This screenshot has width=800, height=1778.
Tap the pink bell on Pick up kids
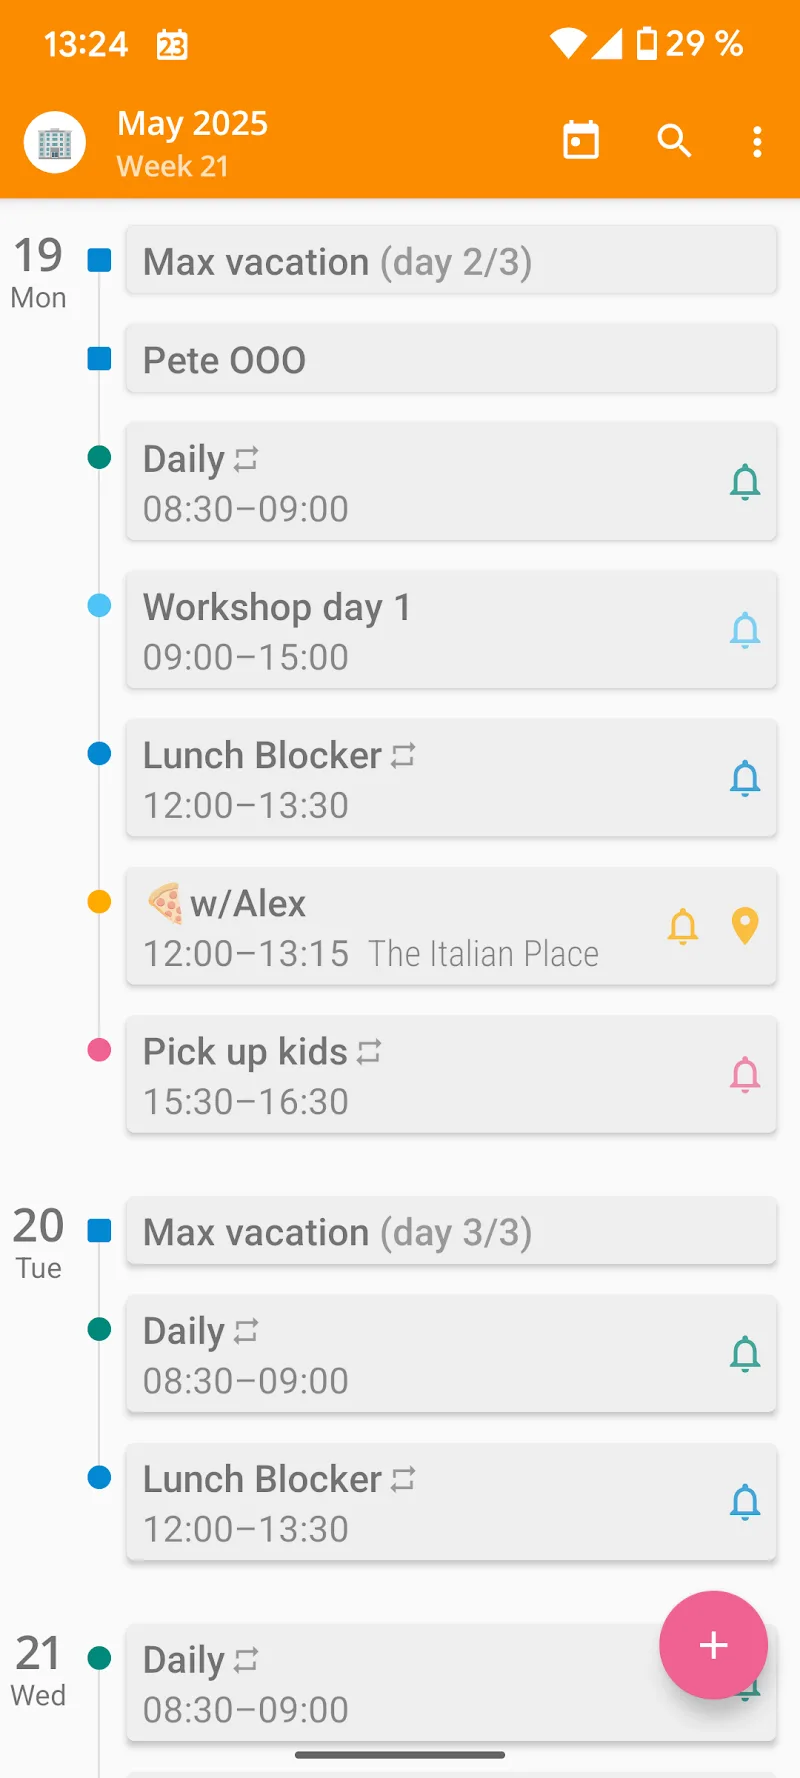point(745,1075)
